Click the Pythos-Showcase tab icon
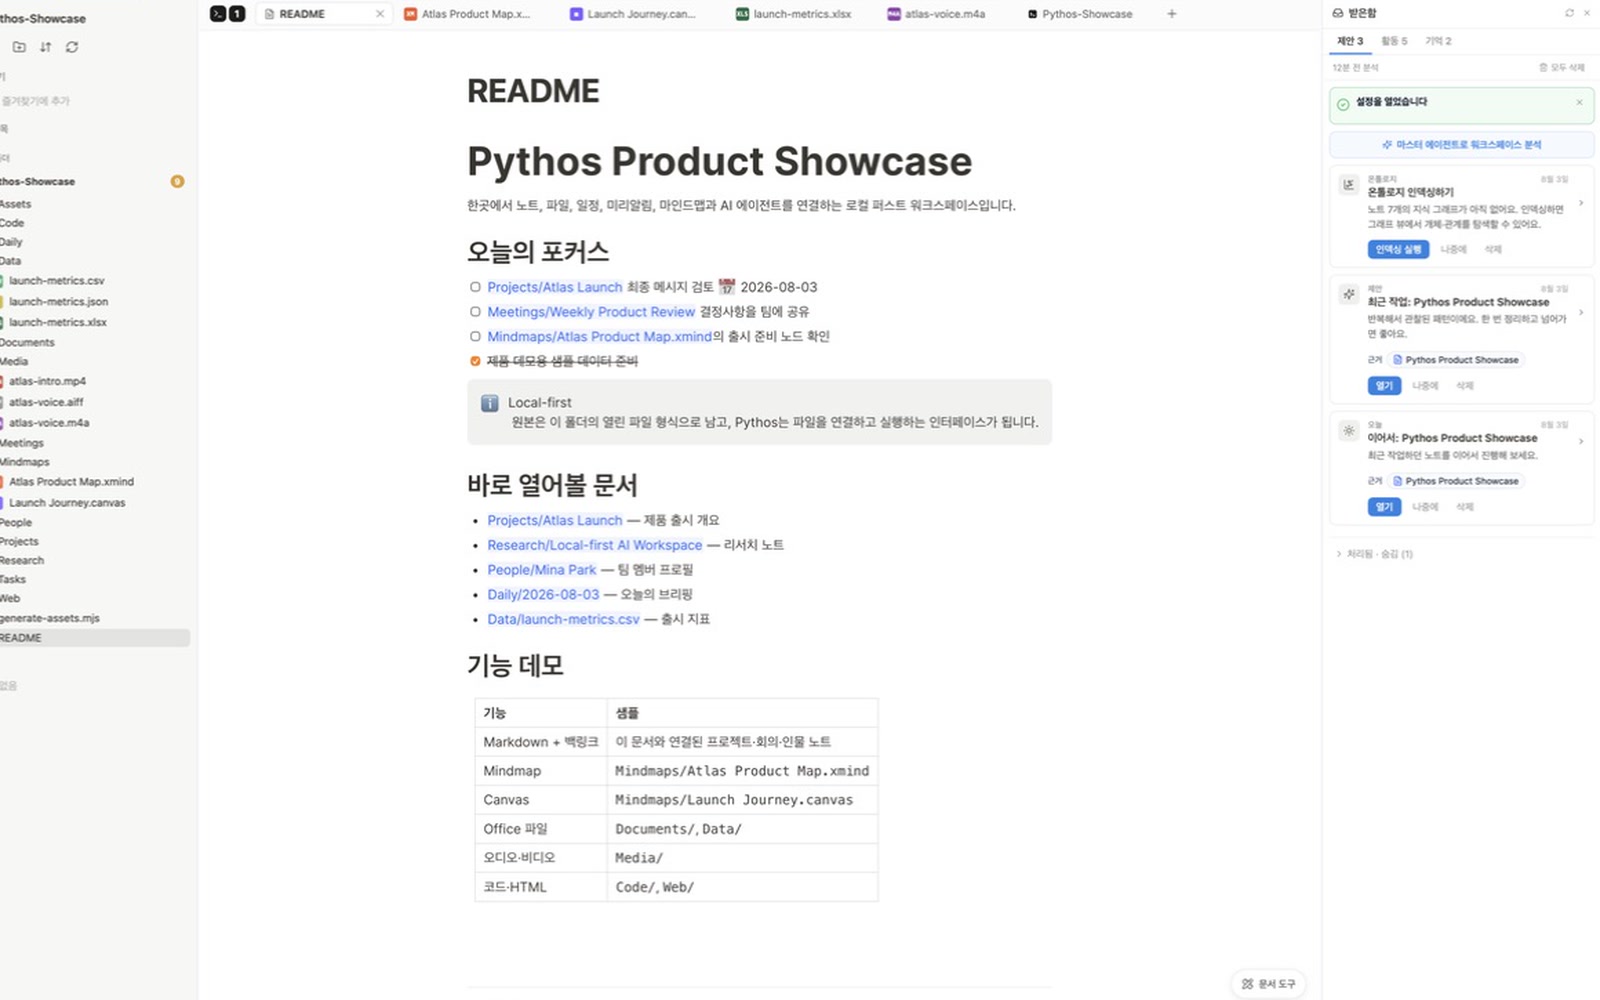 coord(1033,14)
